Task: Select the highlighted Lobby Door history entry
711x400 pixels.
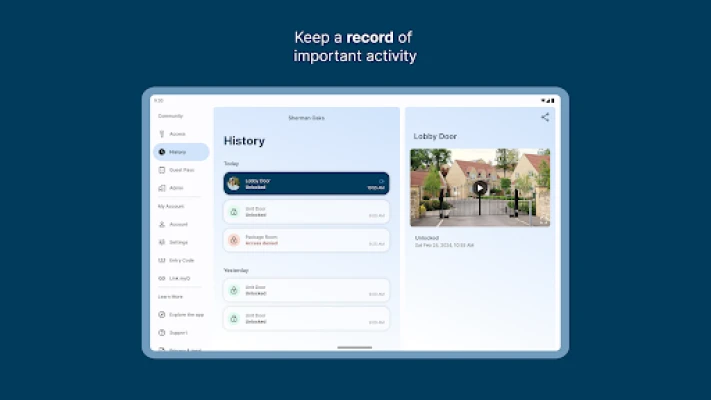Action: pos(305,183)
